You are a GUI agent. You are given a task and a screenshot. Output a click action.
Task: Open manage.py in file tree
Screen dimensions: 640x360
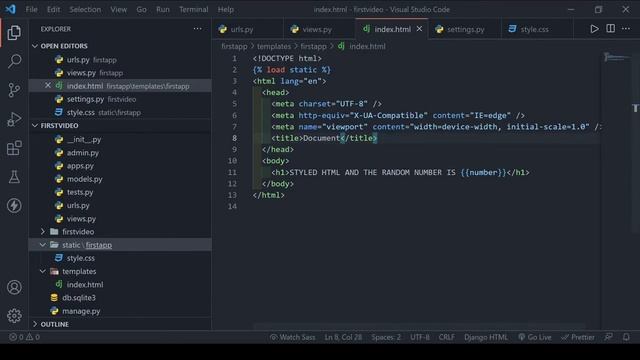click(x=120, y=311)
